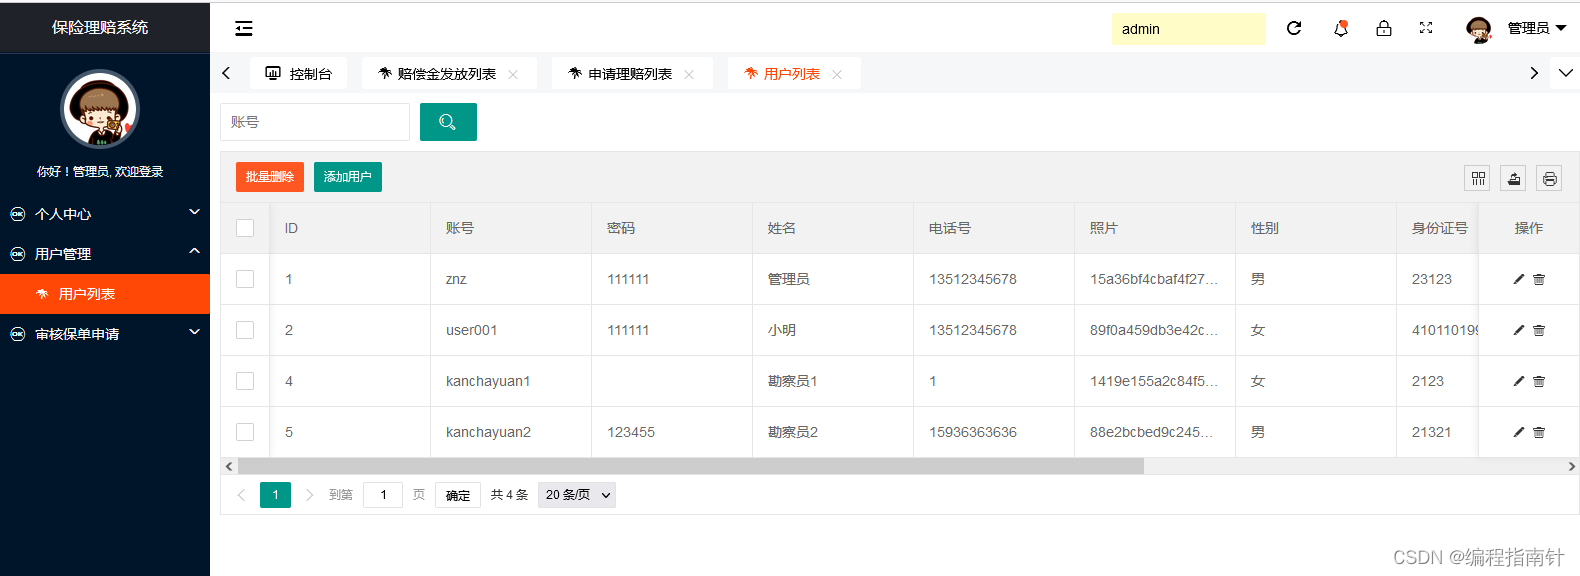1580x576 pixels.
Task: Click edit pencil for user znz
Action: tap(1518, 279)
